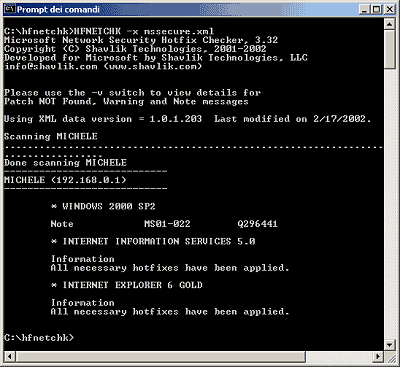
Task: Click the MS01-022 note entry
Action: tap(167, 224)
